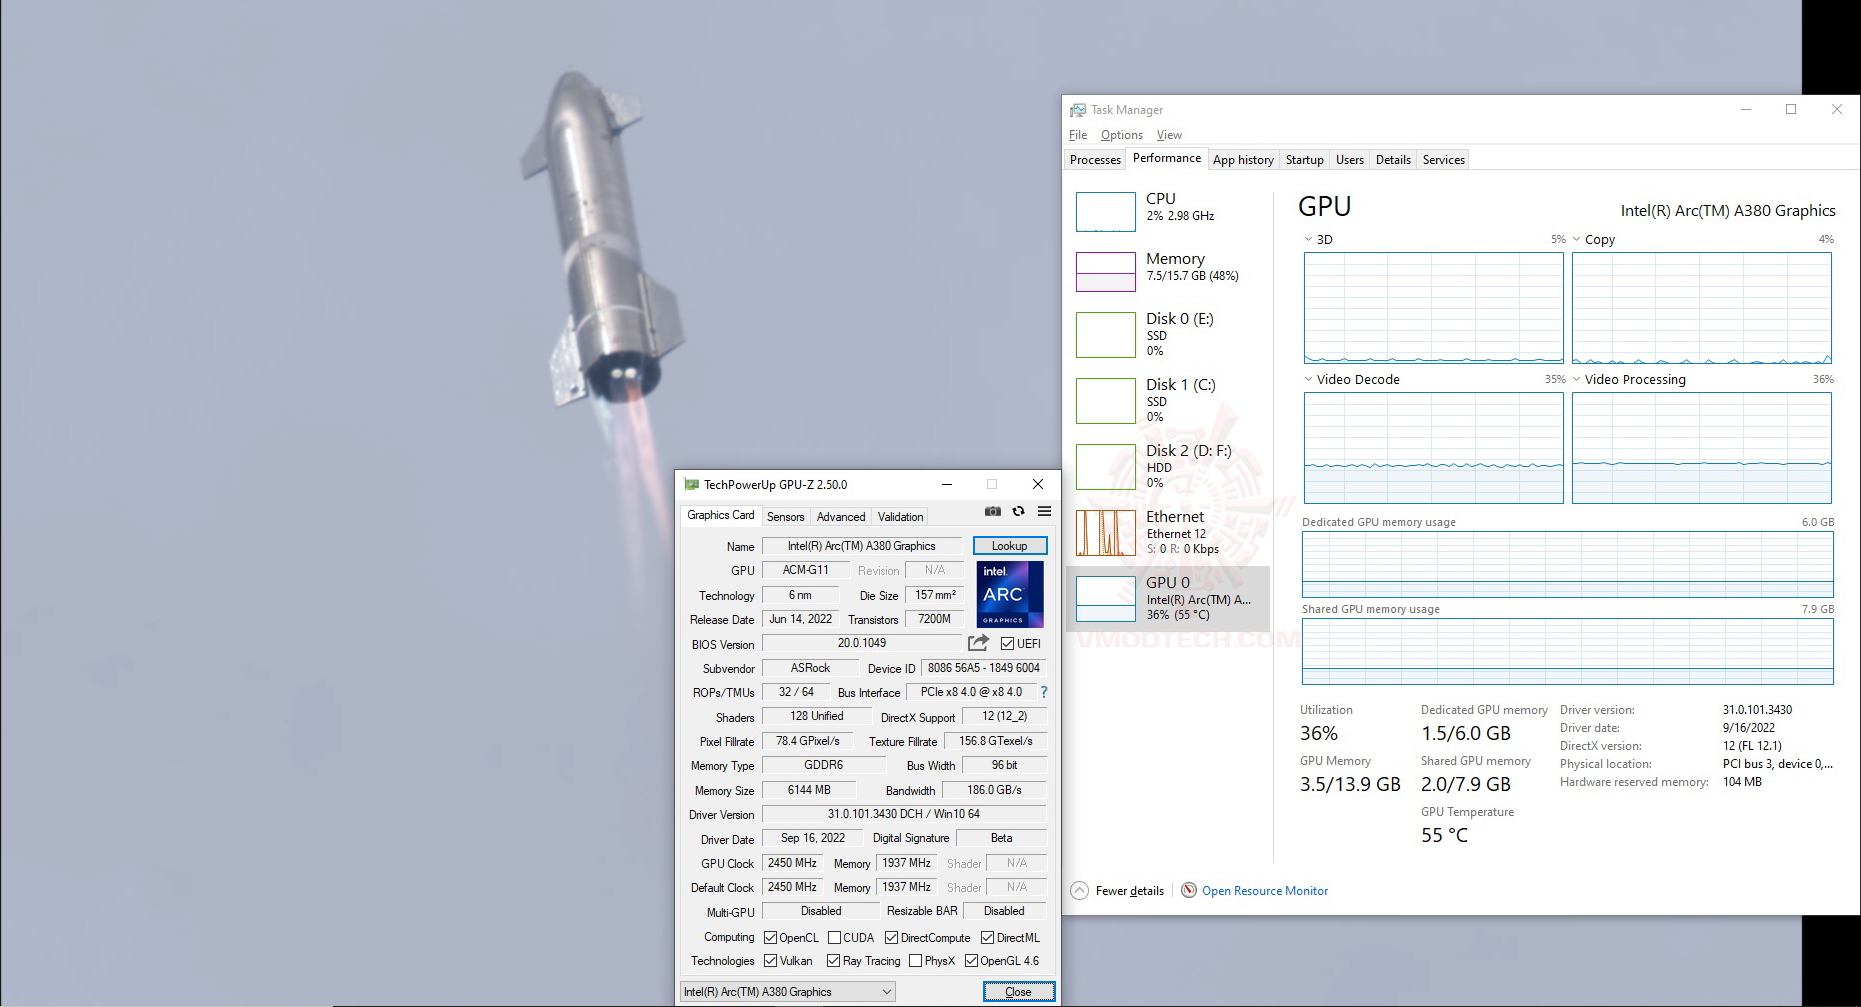Click the GPU-Z title bar app icon
The height and width of the screenshot is (1007, 1861).
pos(691,485)
